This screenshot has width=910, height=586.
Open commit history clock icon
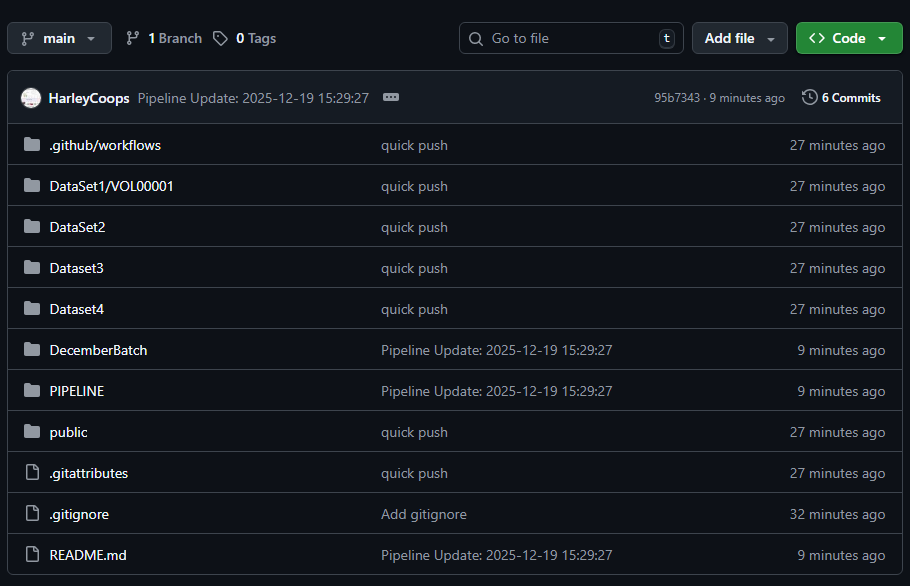point(809,98)
